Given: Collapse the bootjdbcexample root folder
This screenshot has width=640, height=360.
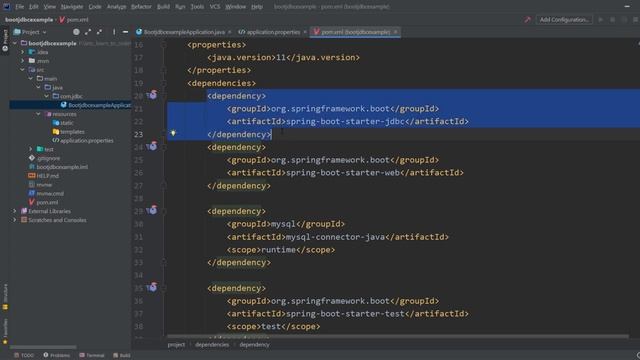Looking at the screenshot, I should click(15, 43).
